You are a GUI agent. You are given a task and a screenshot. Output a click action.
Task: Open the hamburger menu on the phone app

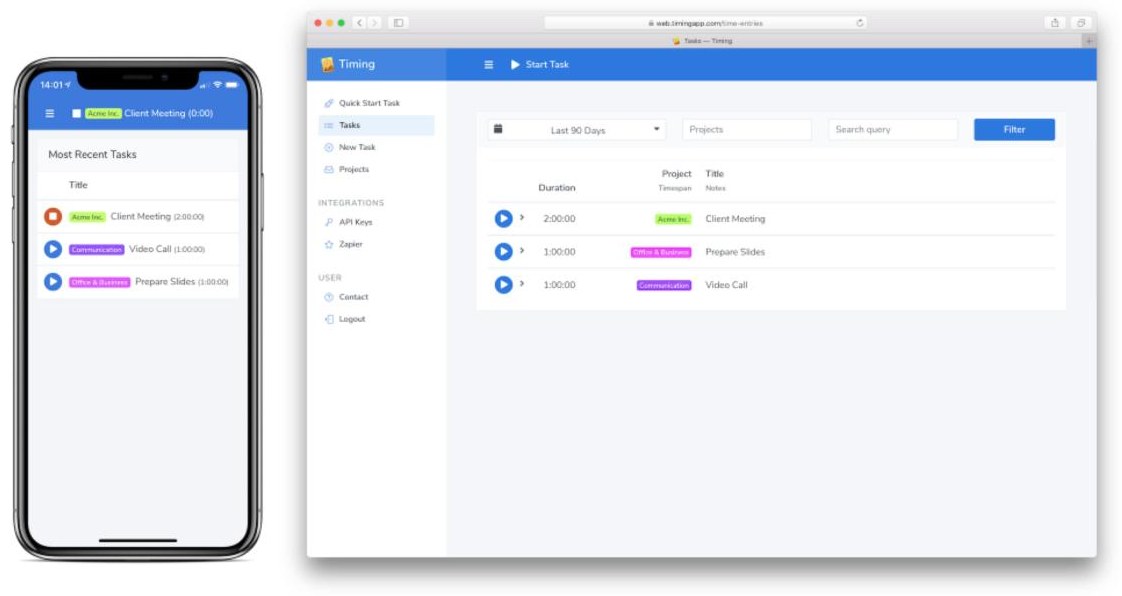tap(50, 113)
